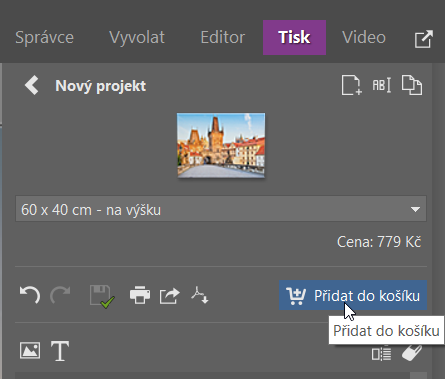This screenshot has height=379, width=445.
Task: Add text with the T tool
Action: pos(60,351)
